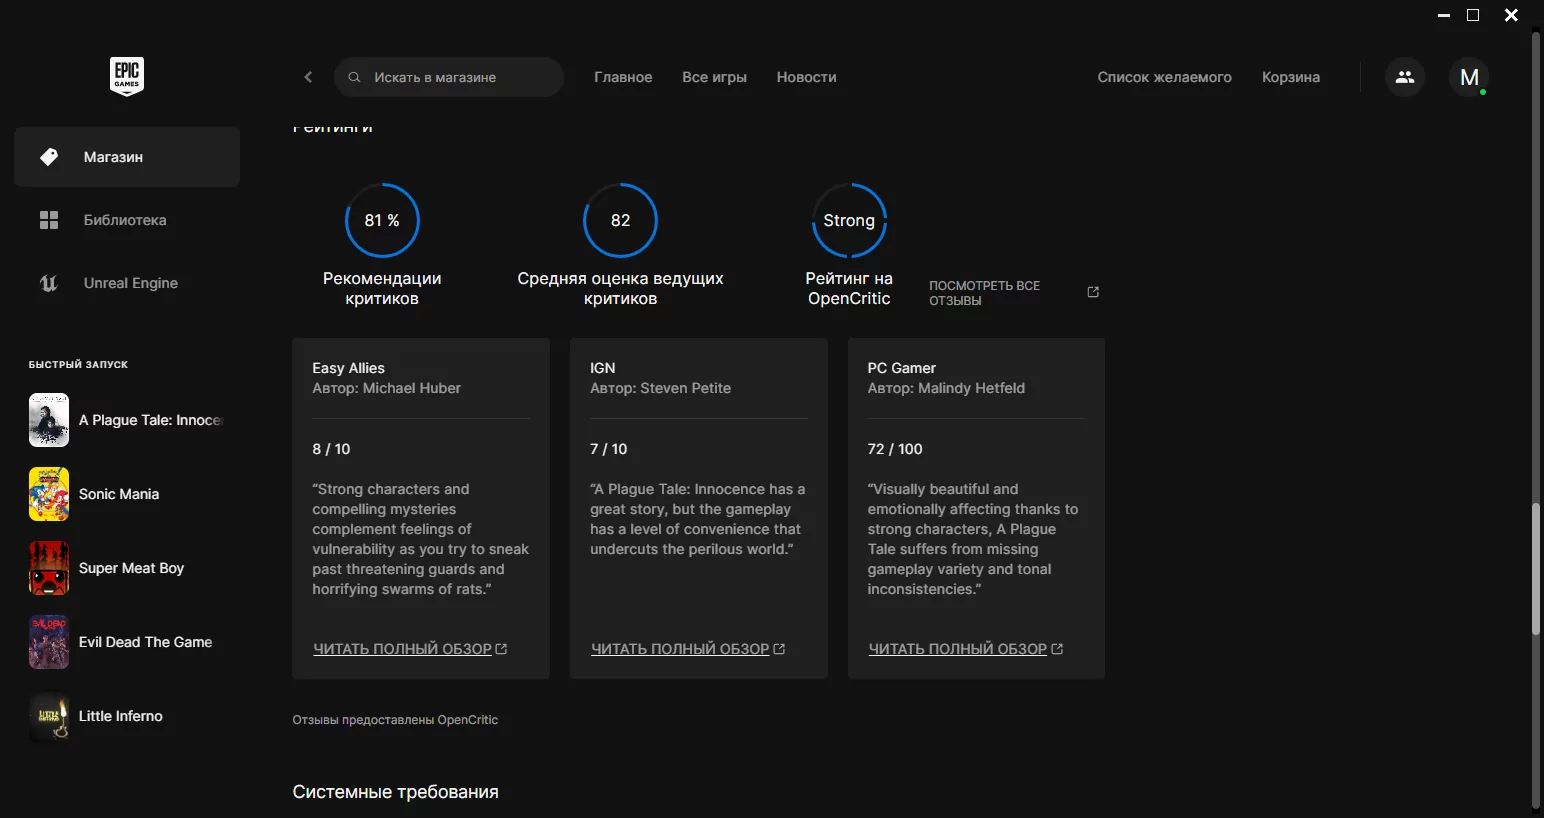Open the friends list icon

tap(1405, 77)
